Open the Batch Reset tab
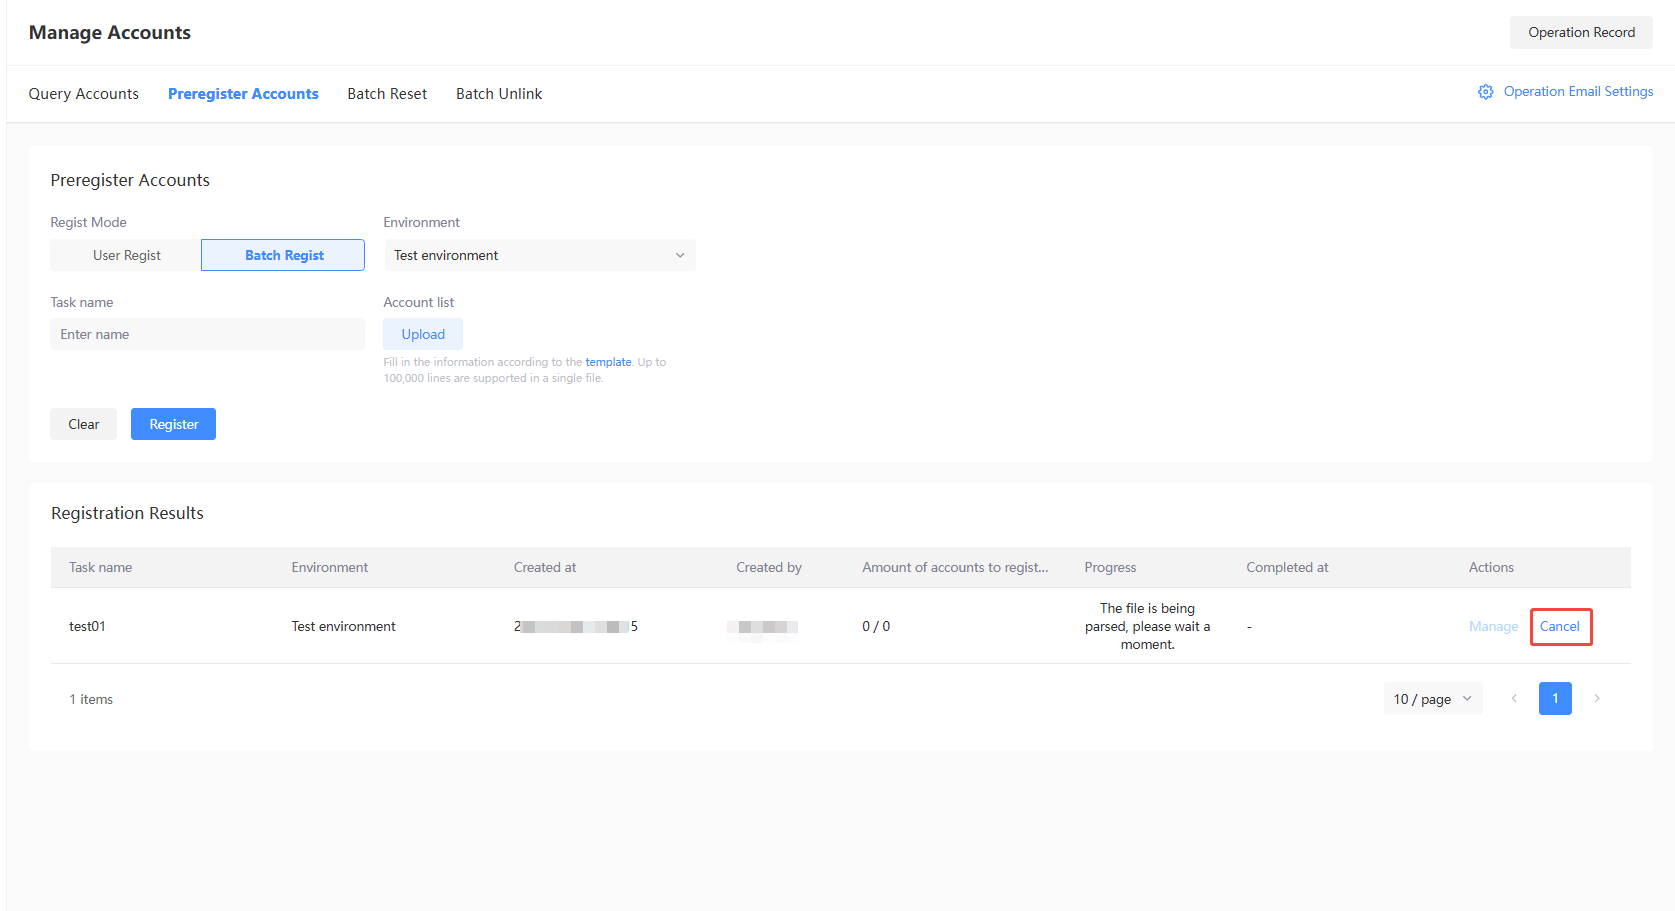Viewport: 1675px width, 911px height. [x=387, y=94]
